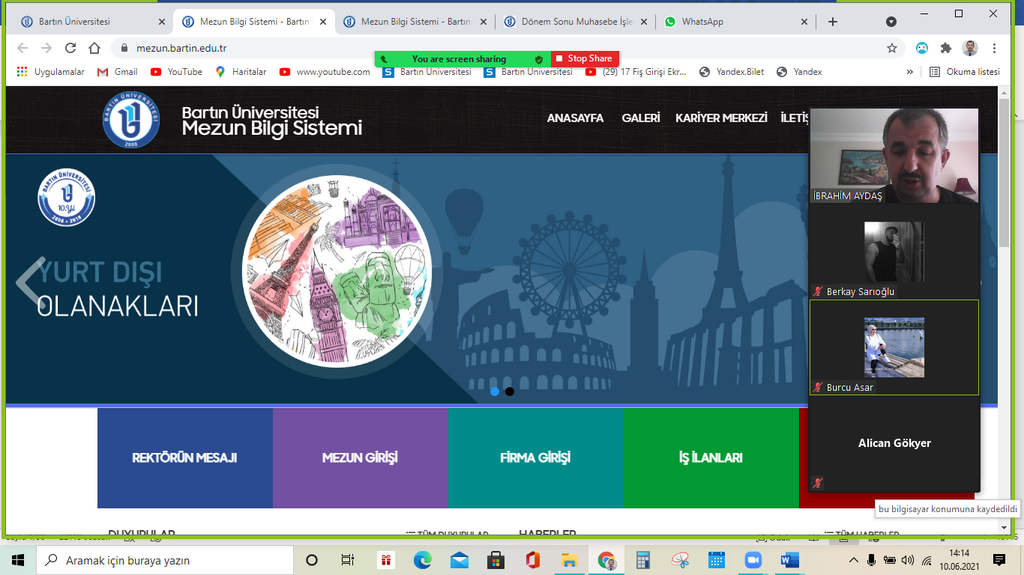The image size is (1024, 575).
Task: Open Microsoft Word in the taskbar
Action: pyautogui.click(x=789, y=560)
